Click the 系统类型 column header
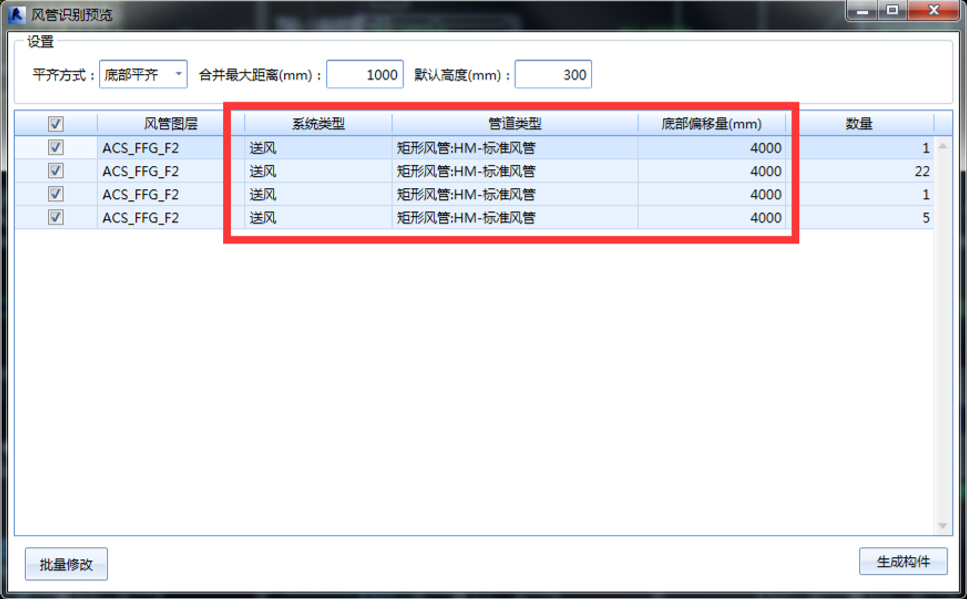 318,124
